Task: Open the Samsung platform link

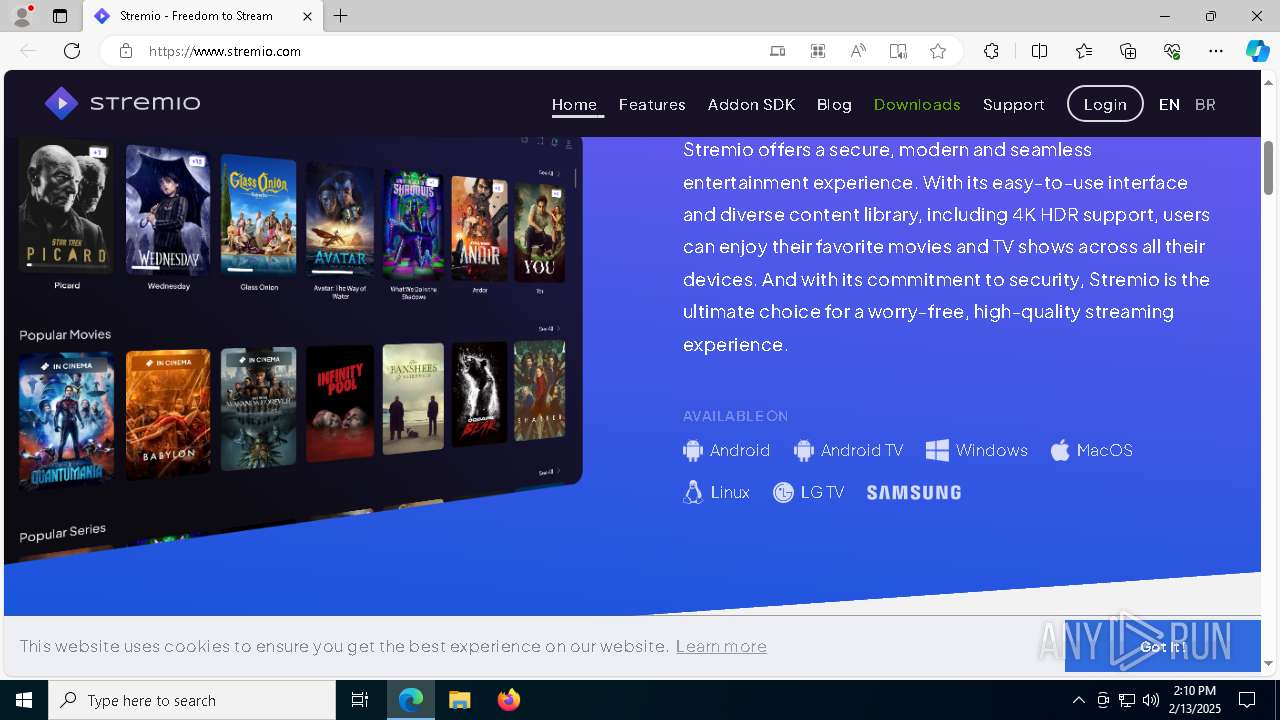Action: (x=914, y=492)
